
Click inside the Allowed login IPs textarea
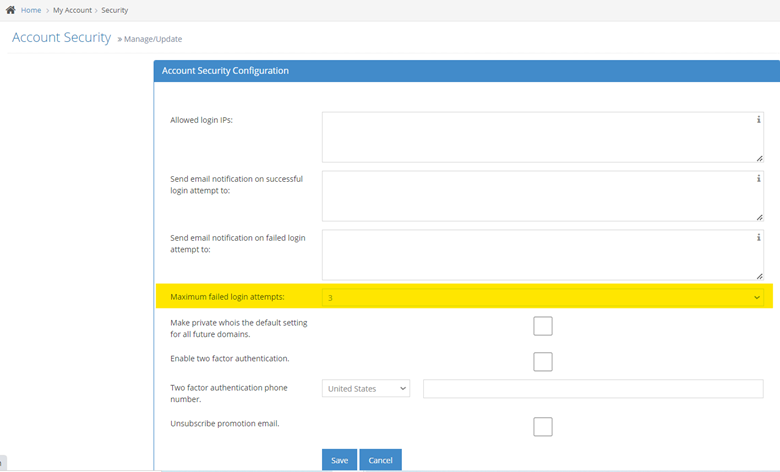click(x=538, y=137)
